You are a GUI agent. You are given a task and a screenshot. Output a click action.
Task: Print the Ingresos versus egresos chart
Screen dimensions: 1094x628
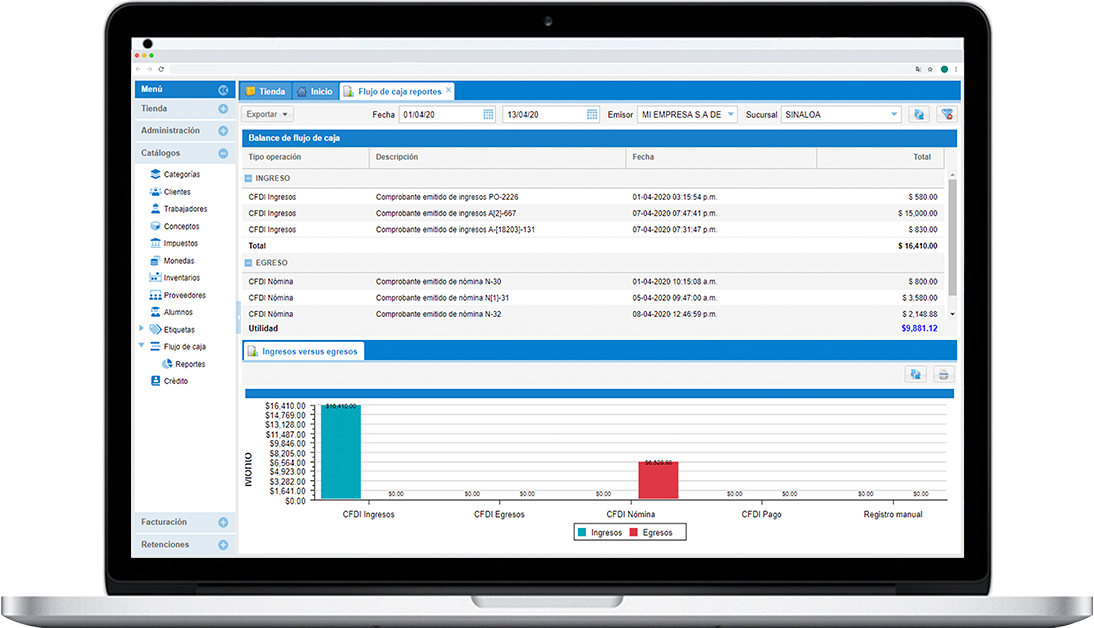pos(943,375)
